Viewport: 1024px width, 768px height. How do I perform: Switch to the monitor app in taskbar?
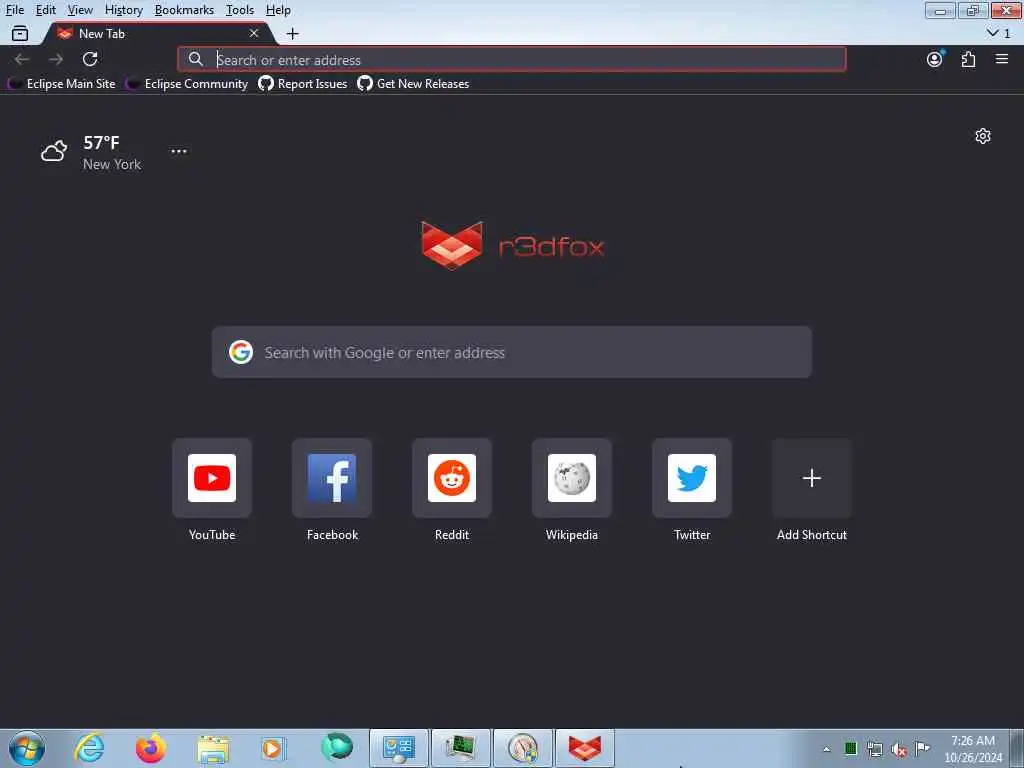[460, 748]
